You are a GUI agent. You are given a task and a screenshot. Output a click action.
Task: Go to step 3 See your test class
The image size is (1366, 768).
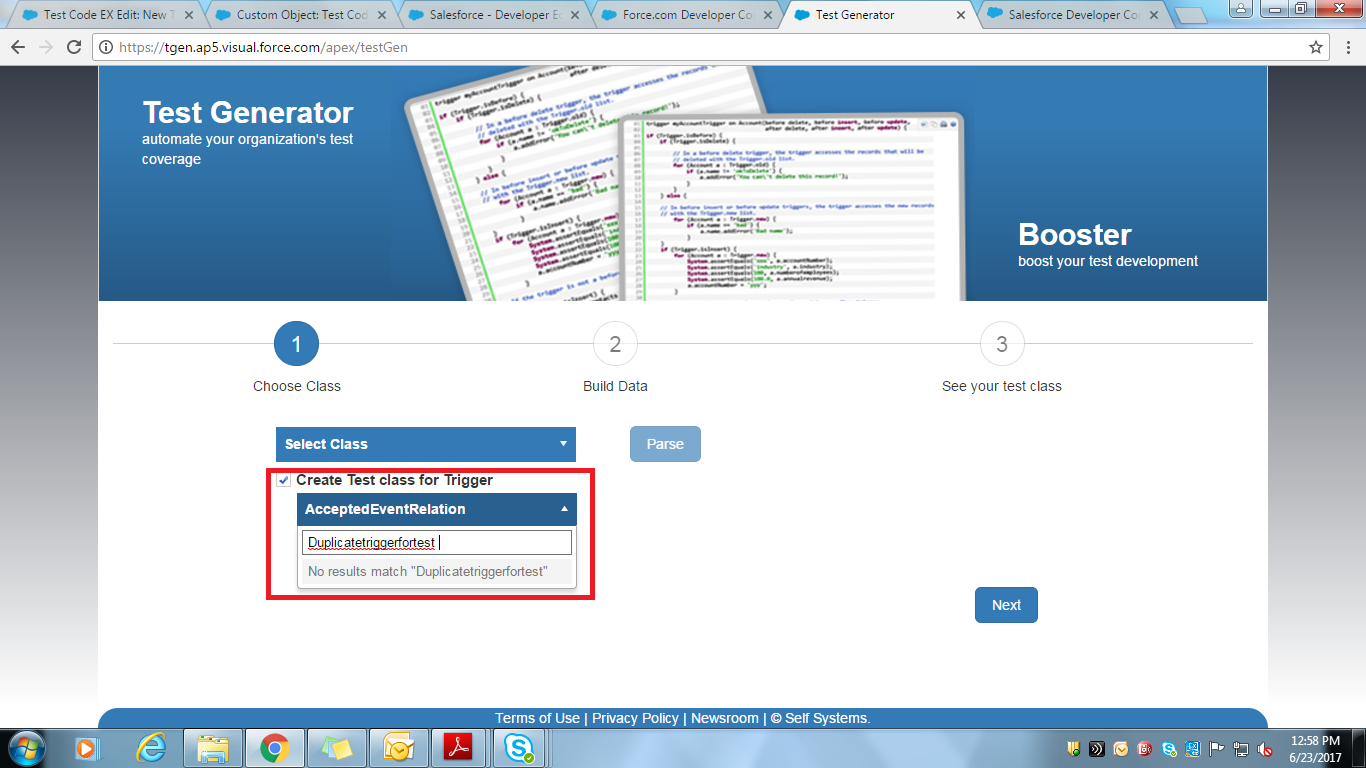tap(1002, 344)
